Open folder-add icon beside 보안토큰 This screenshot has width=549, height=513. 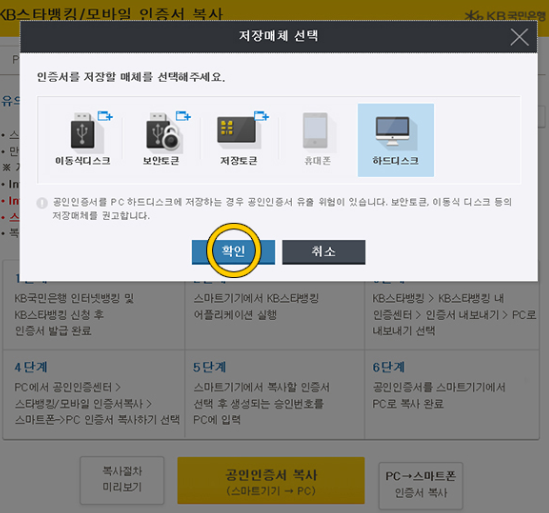pyautogui.click(x=183, y=116)
